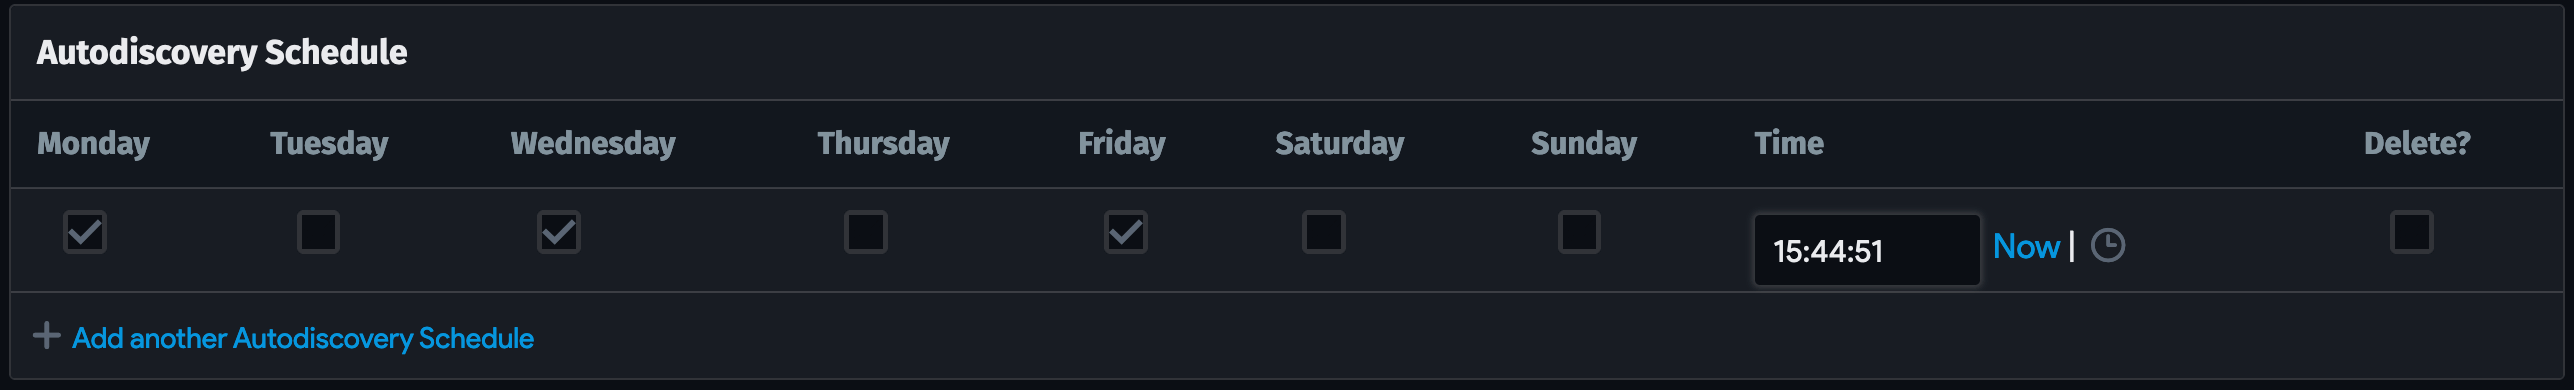Screen dimensions: 2574x390
Task: Enable the Tuesday schedule checkbox
Action: [x=318, y=232]
